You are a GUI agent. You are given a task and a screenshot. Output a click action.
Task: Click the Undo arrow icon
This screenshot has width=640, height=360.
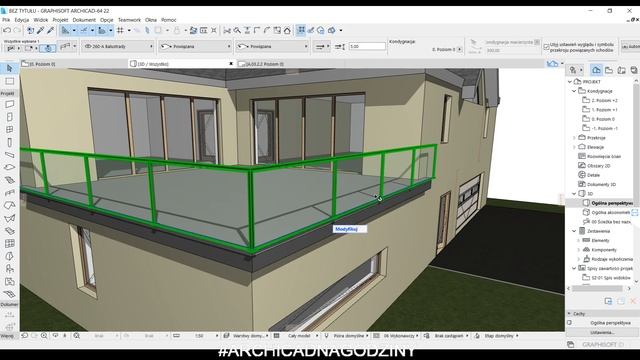tap(7, 30)
